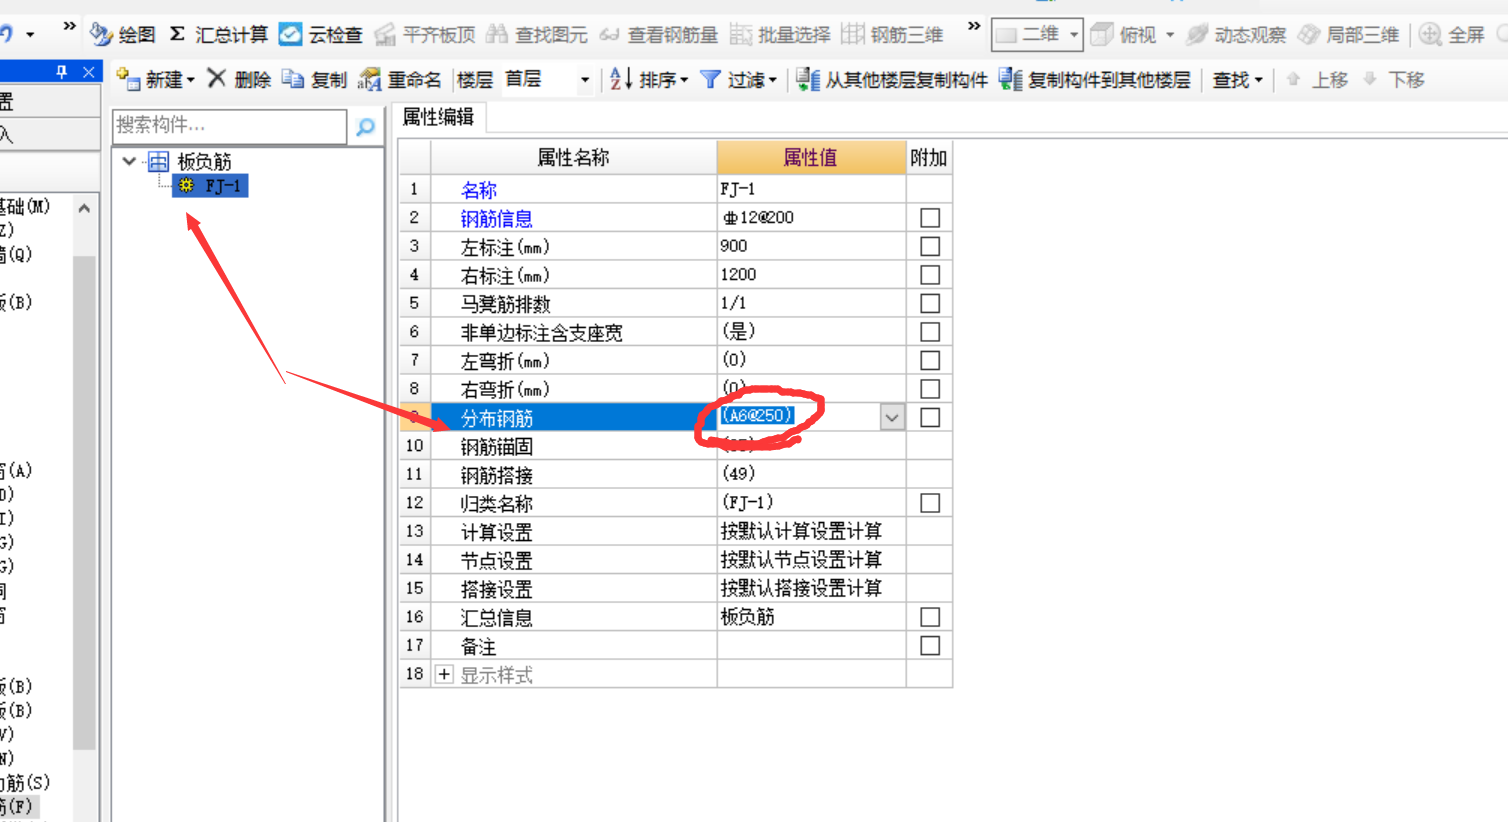Open 钢筋三维 rebar 3D view

pos(892,35)
